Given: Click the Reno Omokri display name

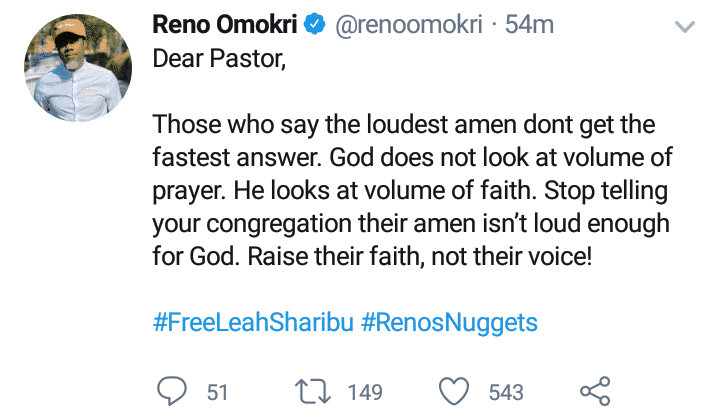Looking at the screenshot, I should 224,23.
